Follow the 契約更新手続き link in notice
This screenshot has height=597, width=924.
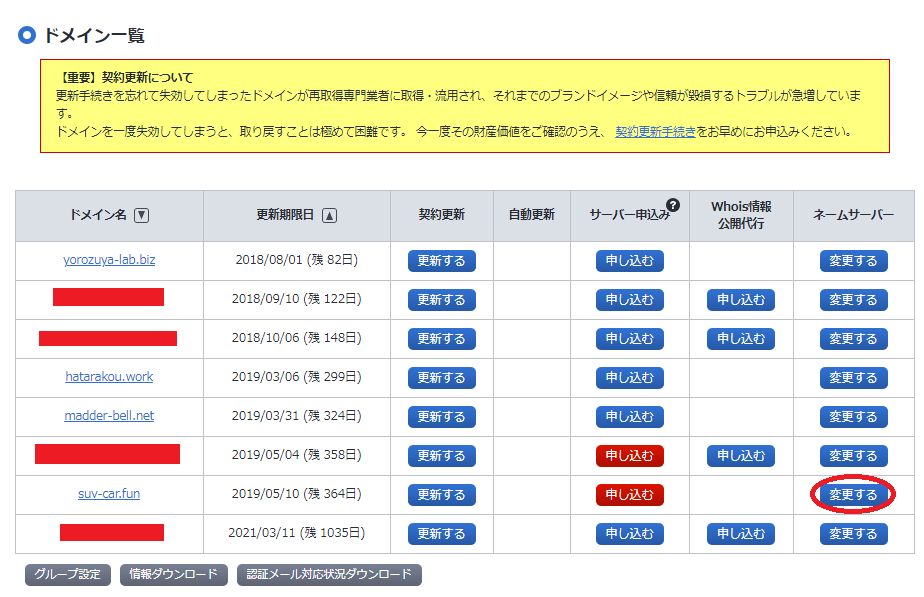pyautogui.click(x=655, y=131)
